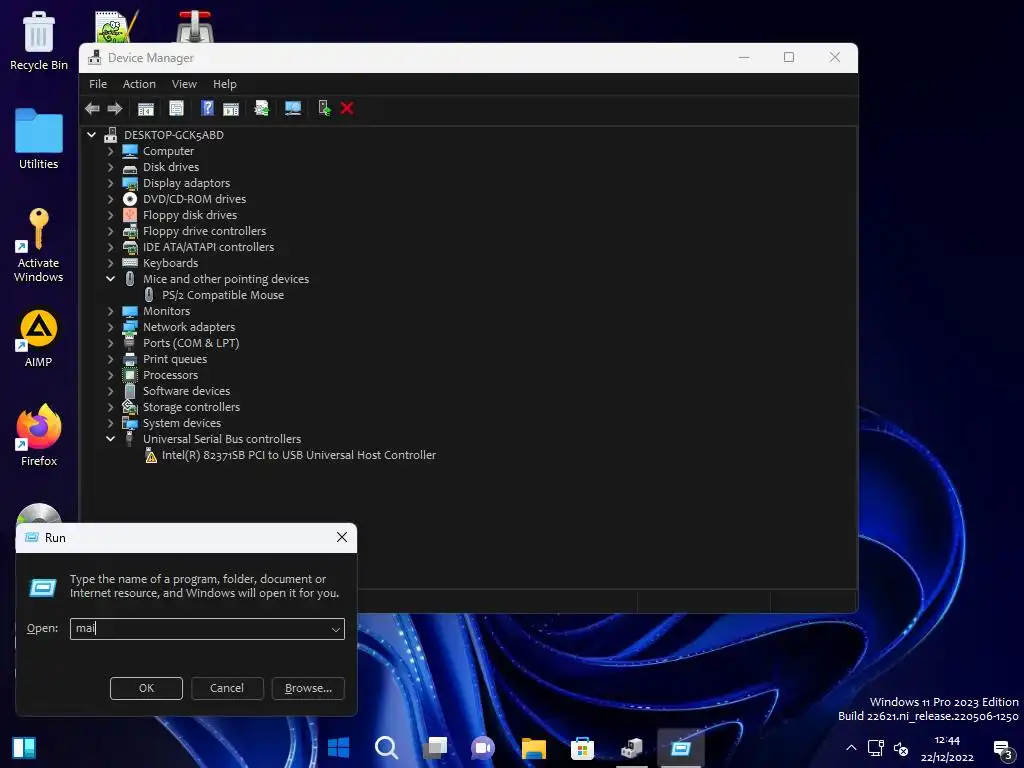
Task: Click the blue Help toolbar icon
Action: pos(207,108)
